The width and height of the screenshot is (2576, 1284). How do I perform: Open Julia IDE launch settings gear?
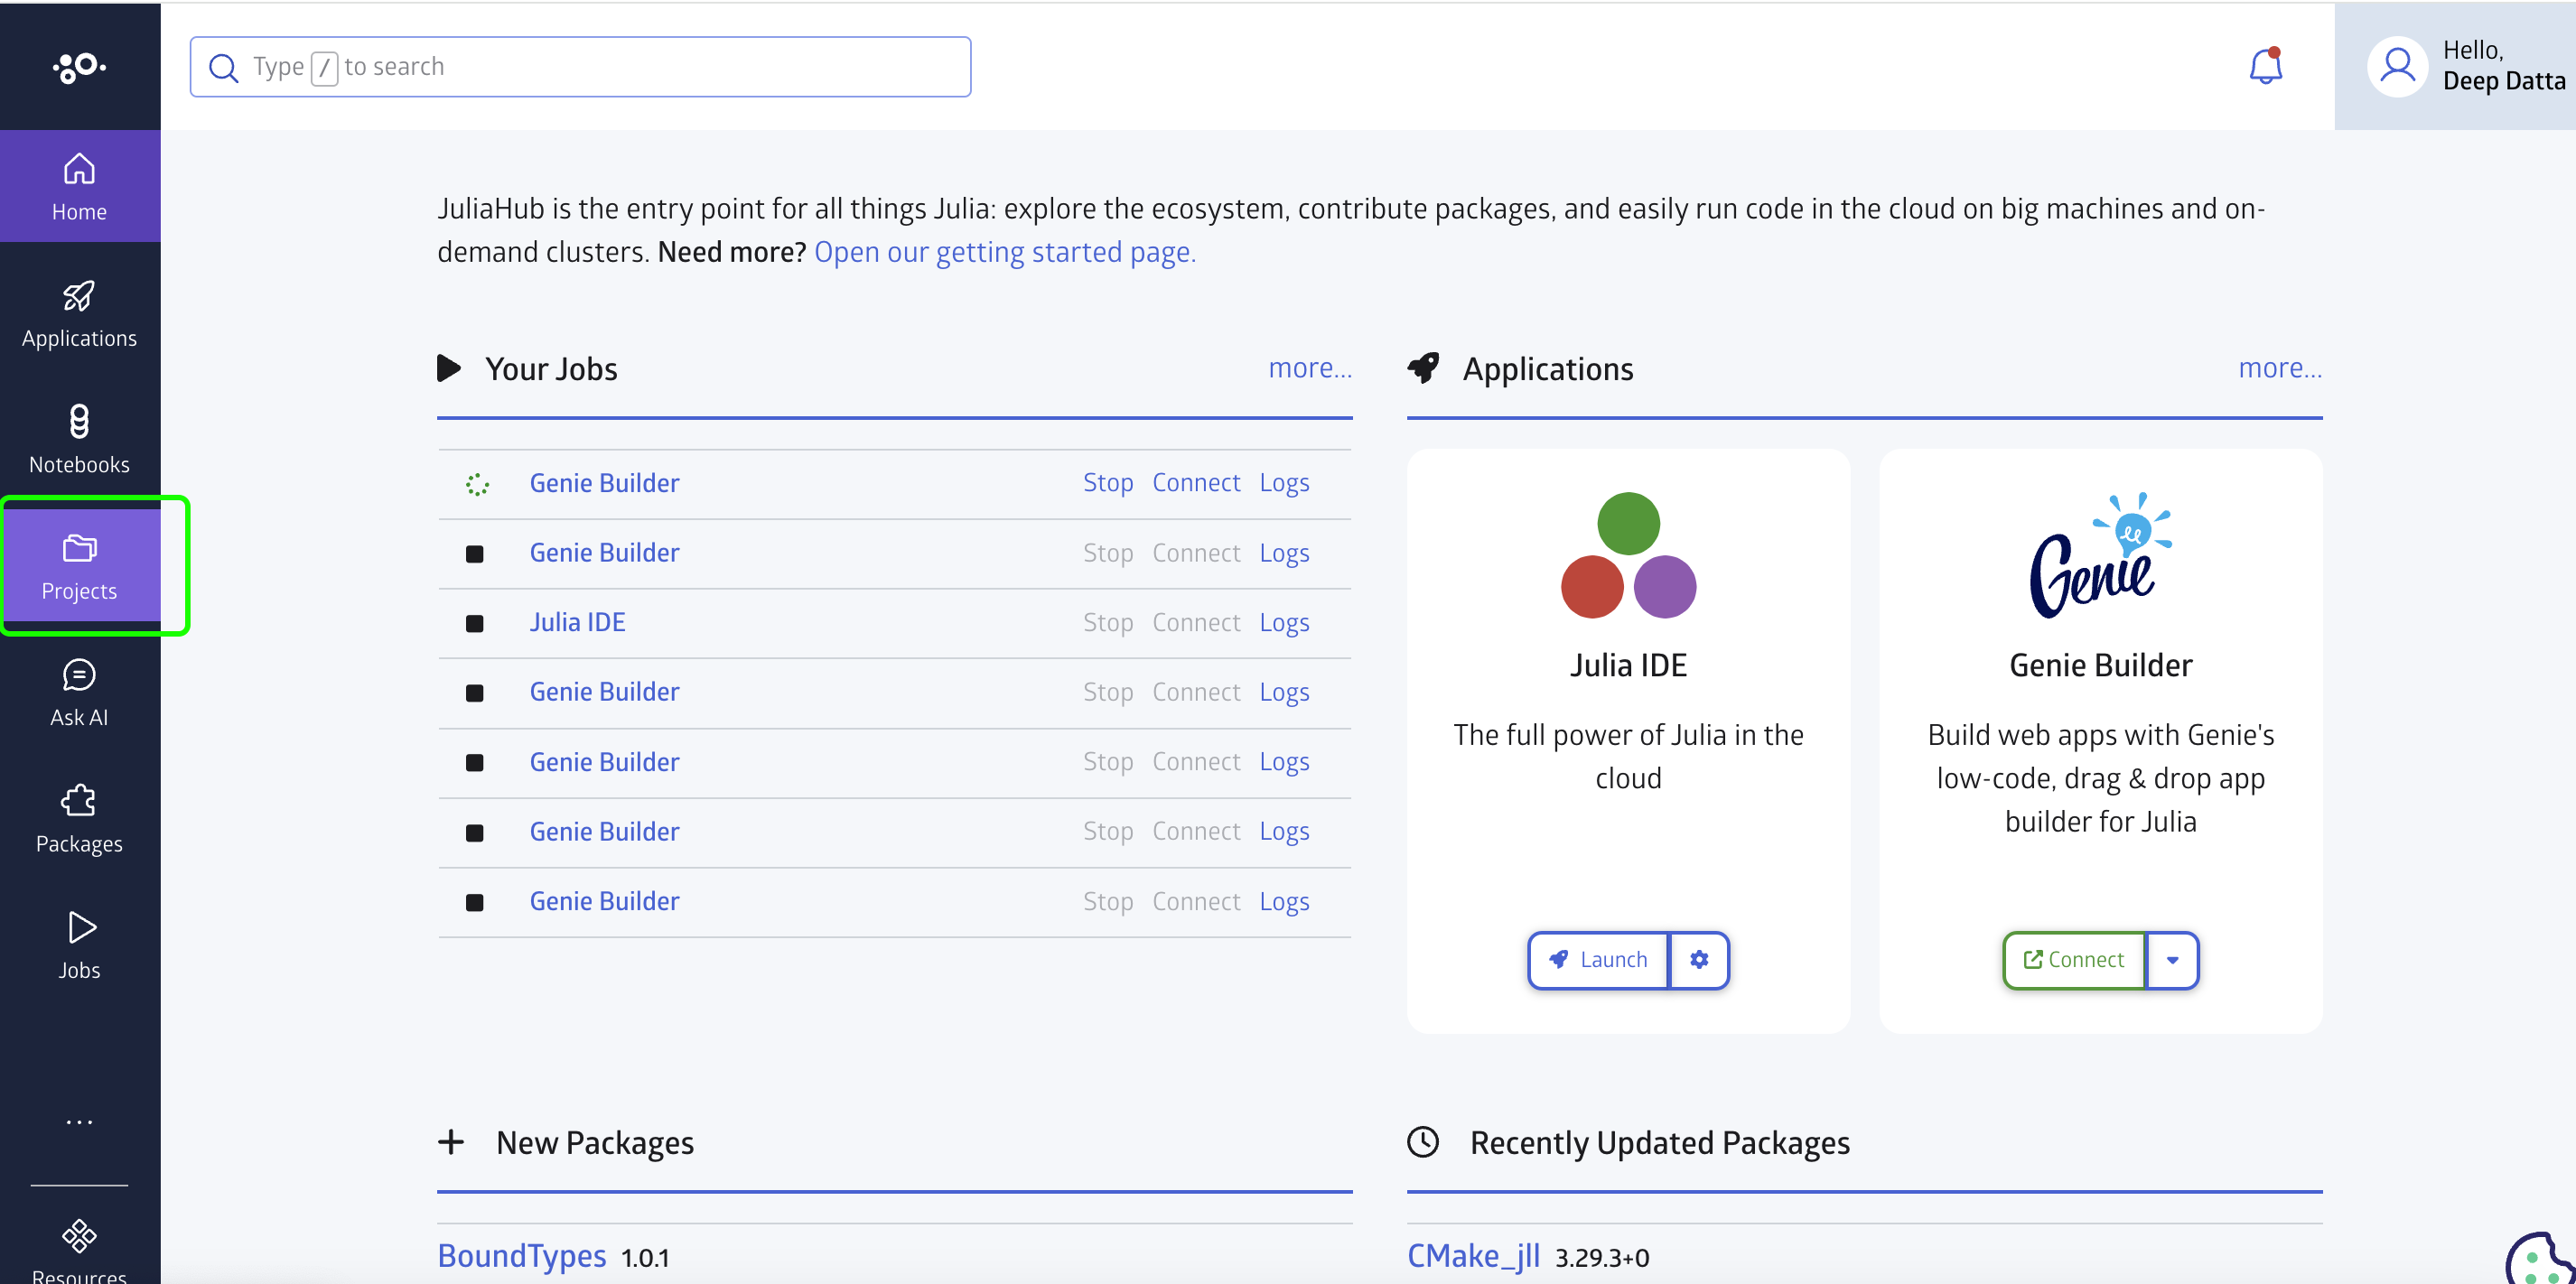point(1699,960)
